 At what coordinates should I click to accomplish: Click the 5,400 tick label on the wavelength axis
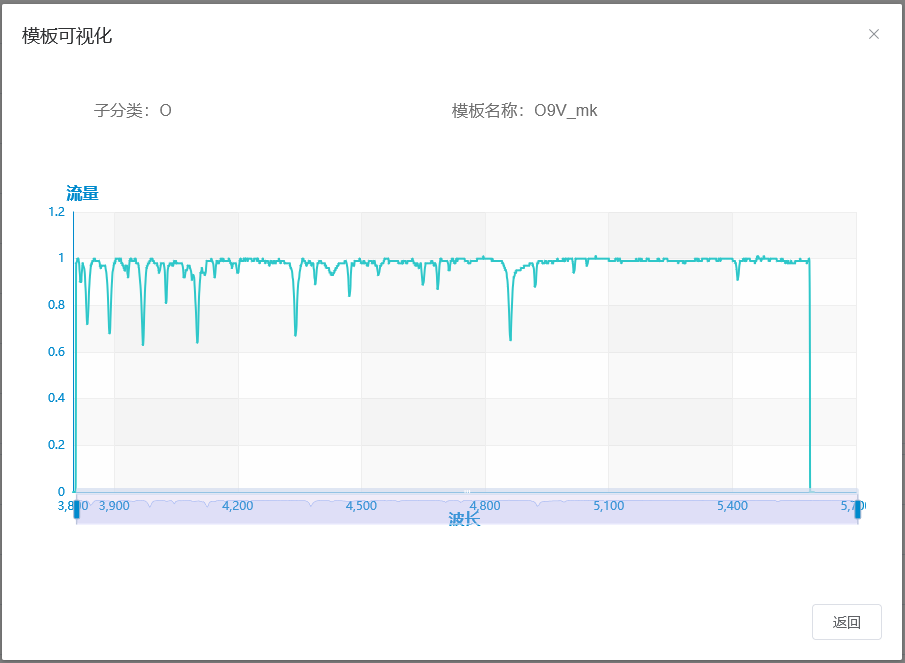[732, 506]
